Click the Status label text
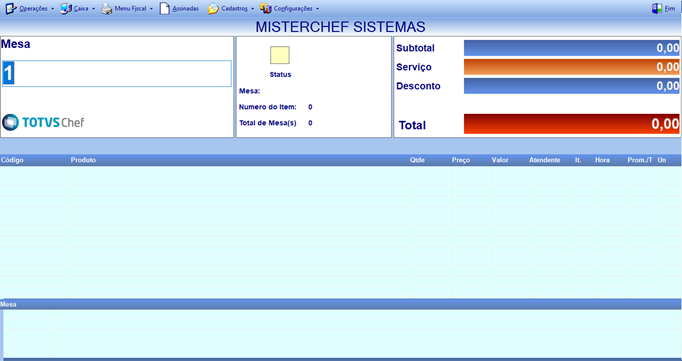Image resolution: width=682 pixels, height=361 pixels. point(281,75)
